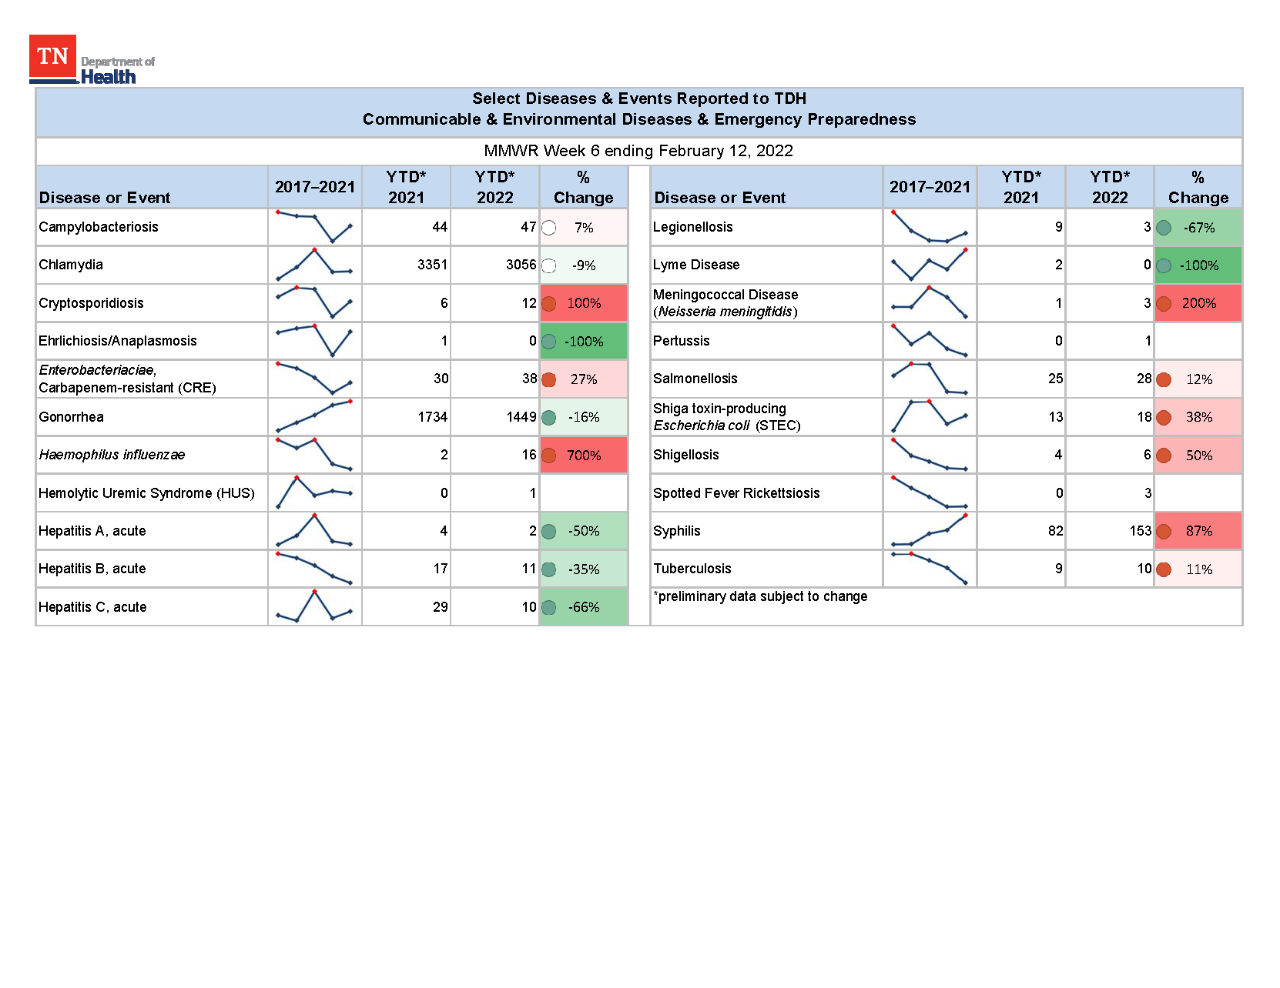Click the Hepatitis C YTD 2021 value 29
The width and height of the screenshot is (1280, 988).
click(x=440, y=607)
